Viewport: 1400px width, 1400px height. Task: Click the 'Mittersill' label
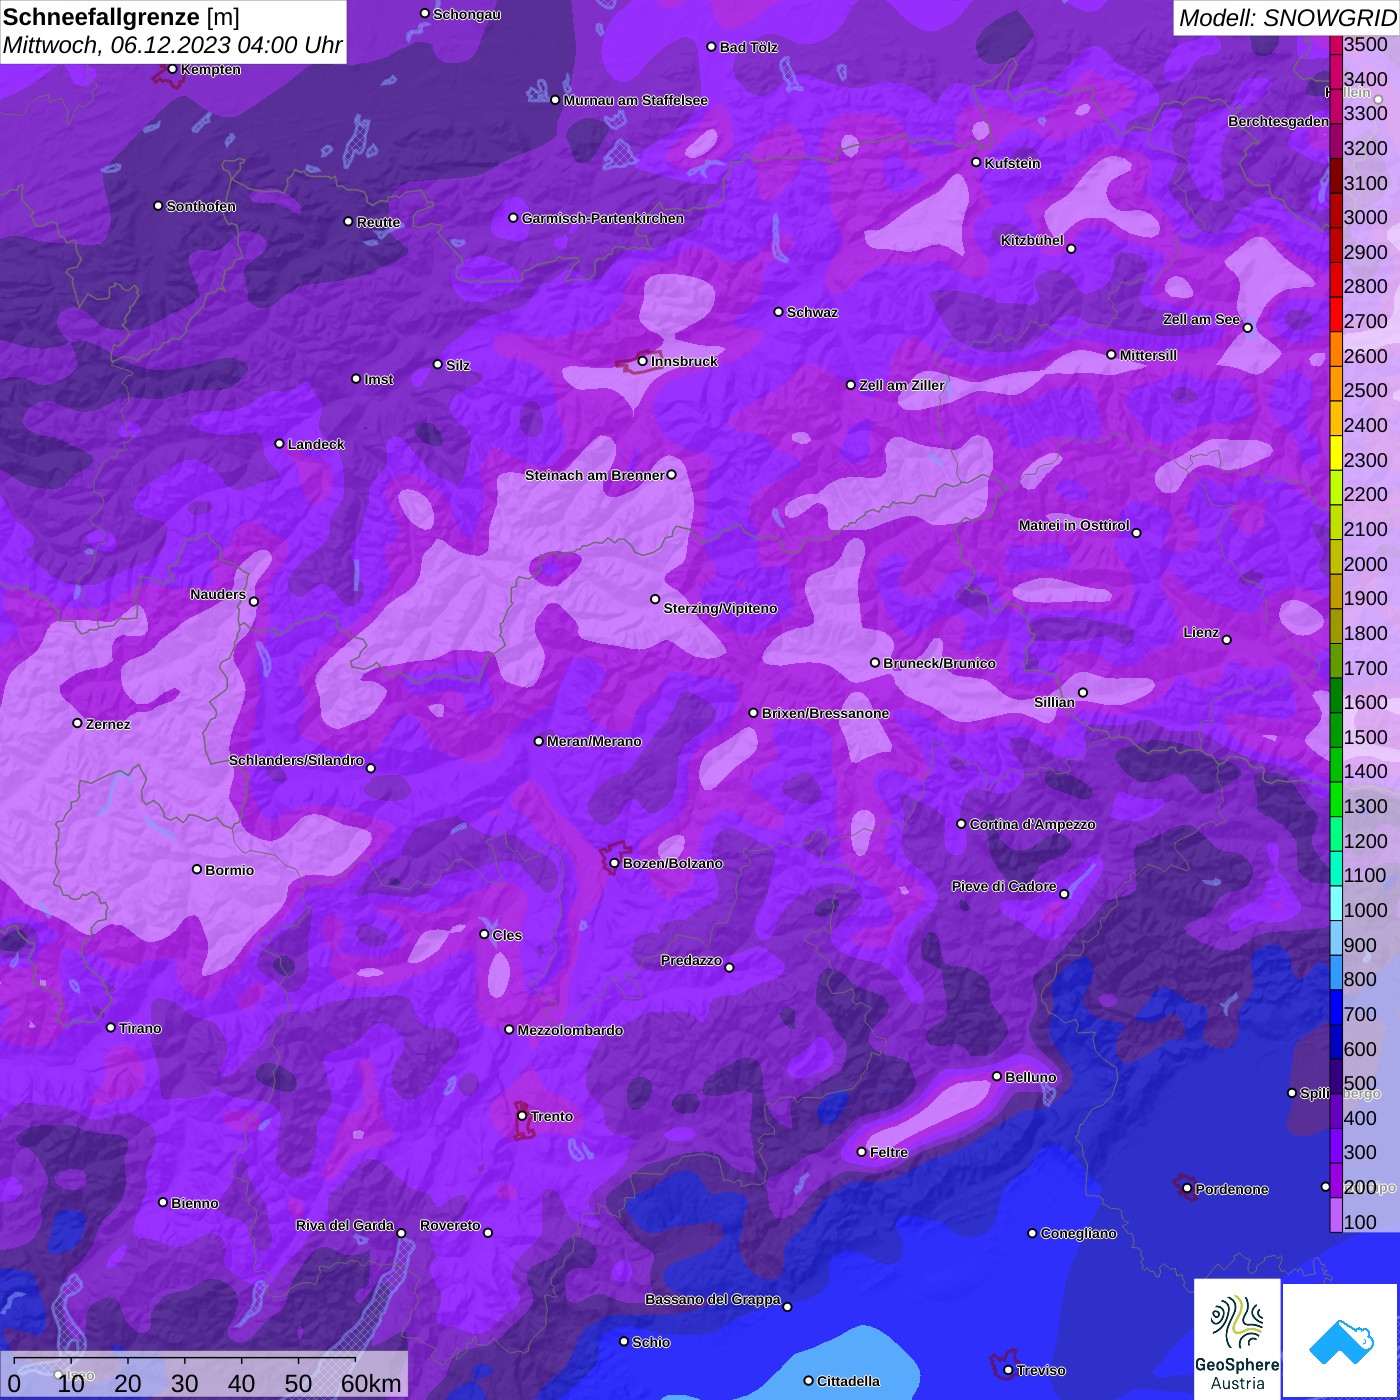pyautogui.click(x=1148, y=355)
